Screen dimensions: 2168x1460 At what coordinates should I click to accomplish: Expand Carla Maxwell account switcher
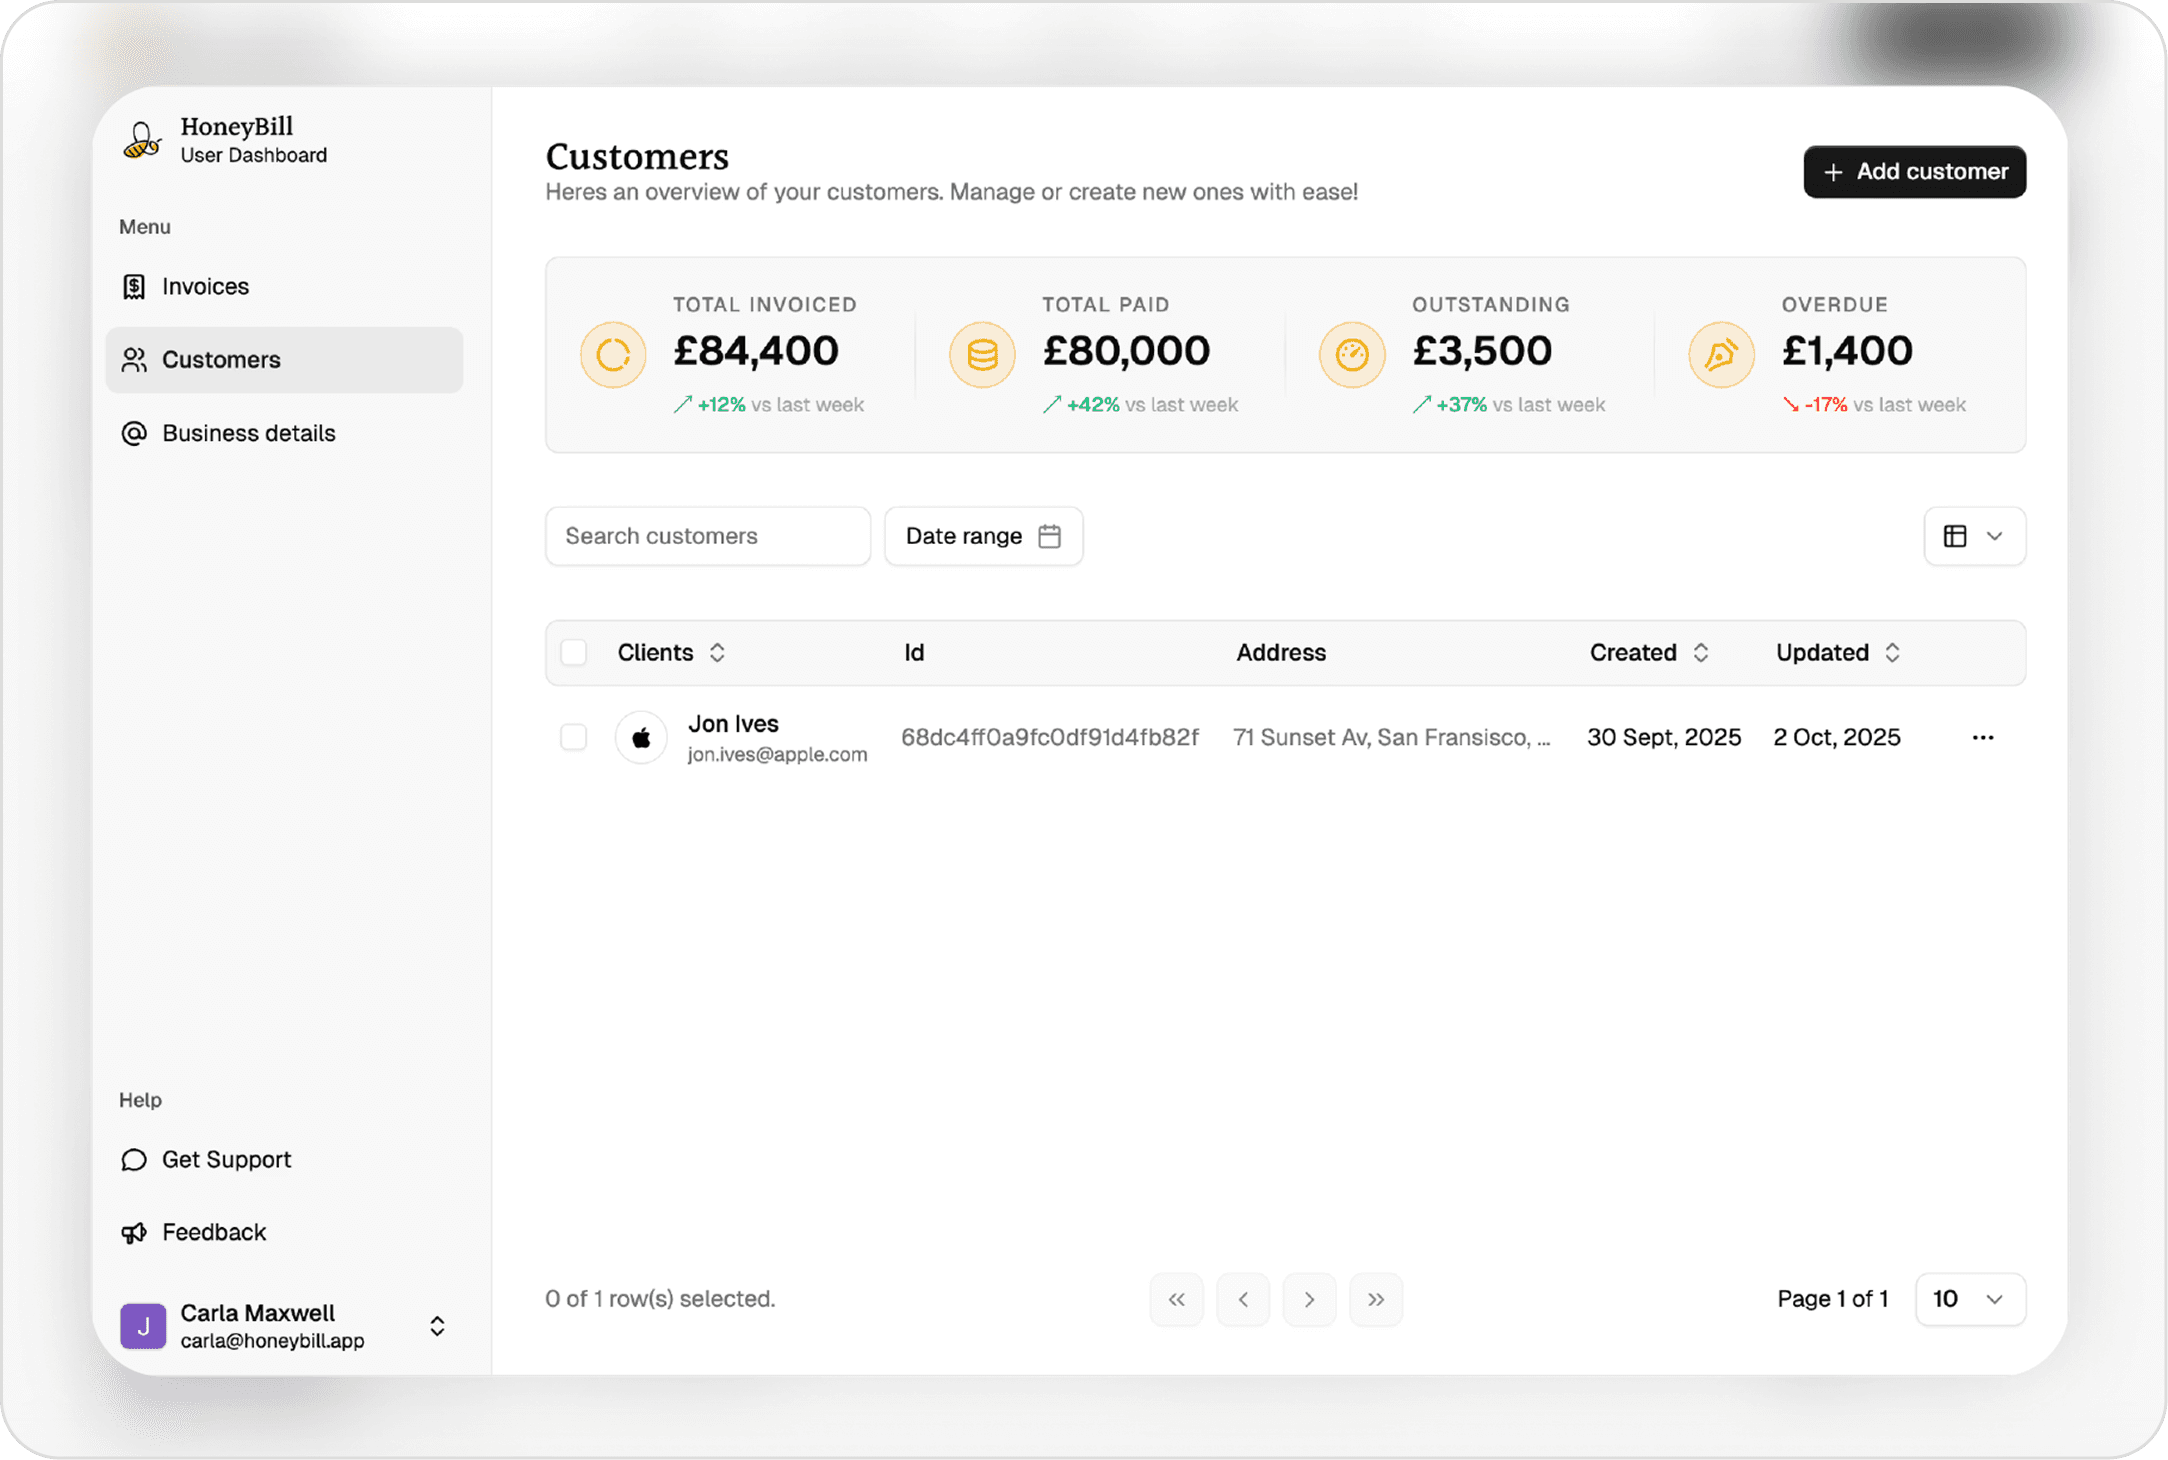pyautogui.click(x=437, y=1326)
